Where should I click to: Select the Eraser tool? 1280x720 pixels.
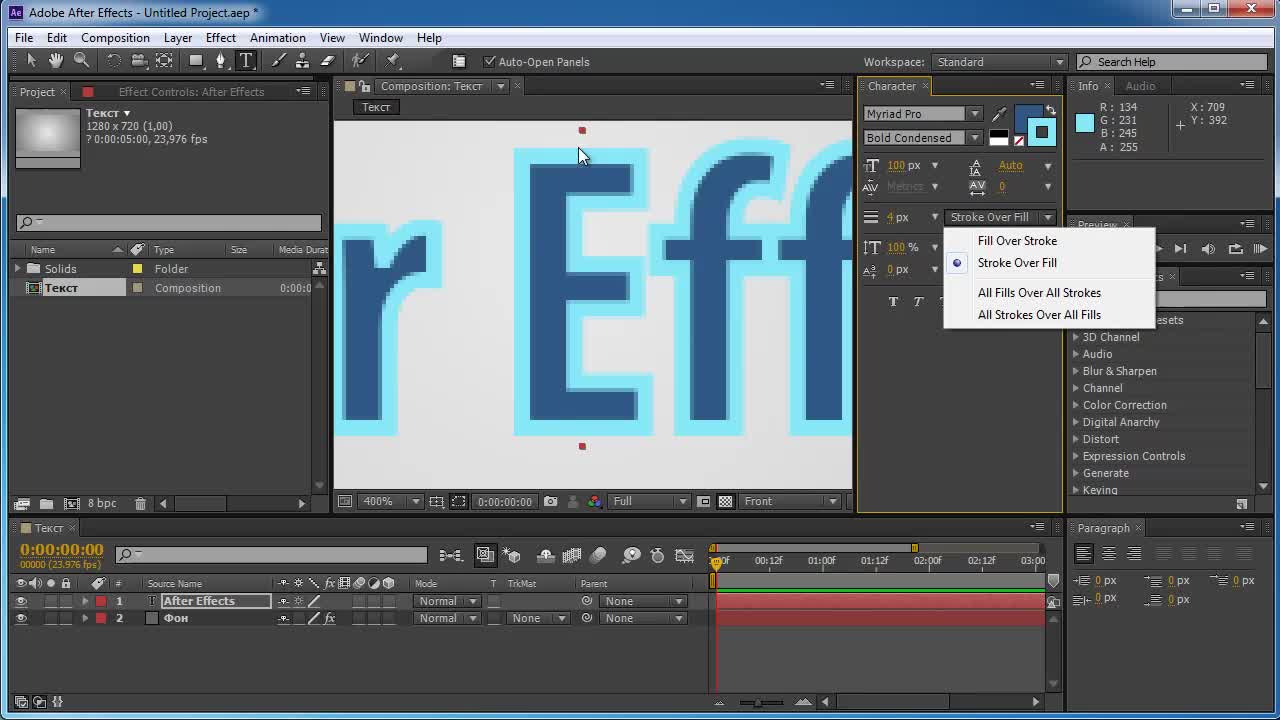coord(327,61)
